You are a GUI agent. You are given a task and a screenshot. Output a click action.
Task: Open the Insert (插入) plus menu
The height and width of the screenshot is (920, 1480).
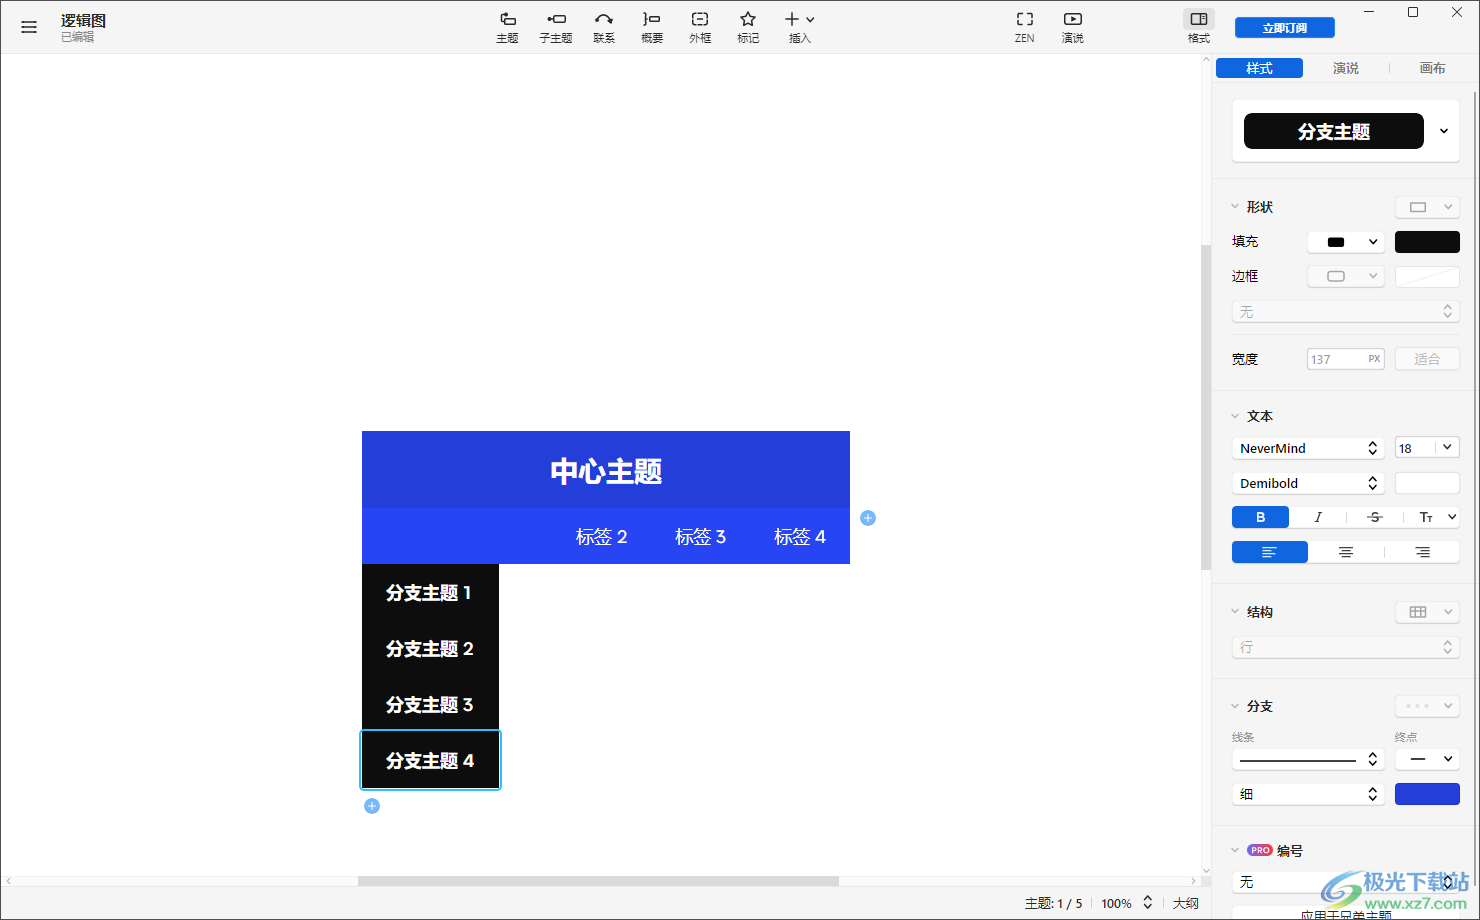pyautogui.click(x=799, y=27)
